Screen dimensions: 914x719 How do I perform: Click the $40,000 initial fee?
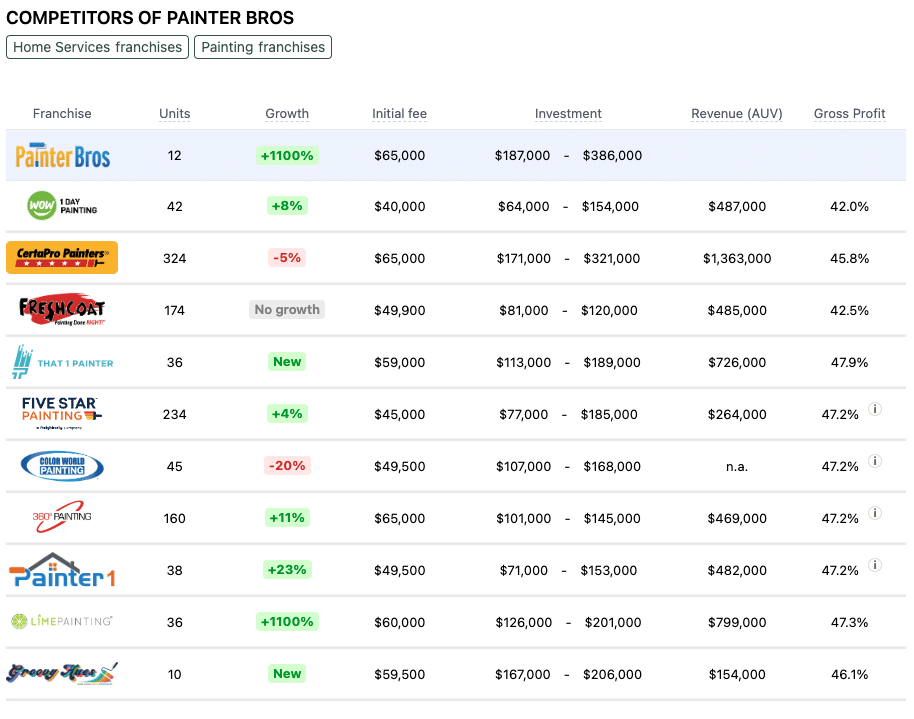[x=399, y=206]
